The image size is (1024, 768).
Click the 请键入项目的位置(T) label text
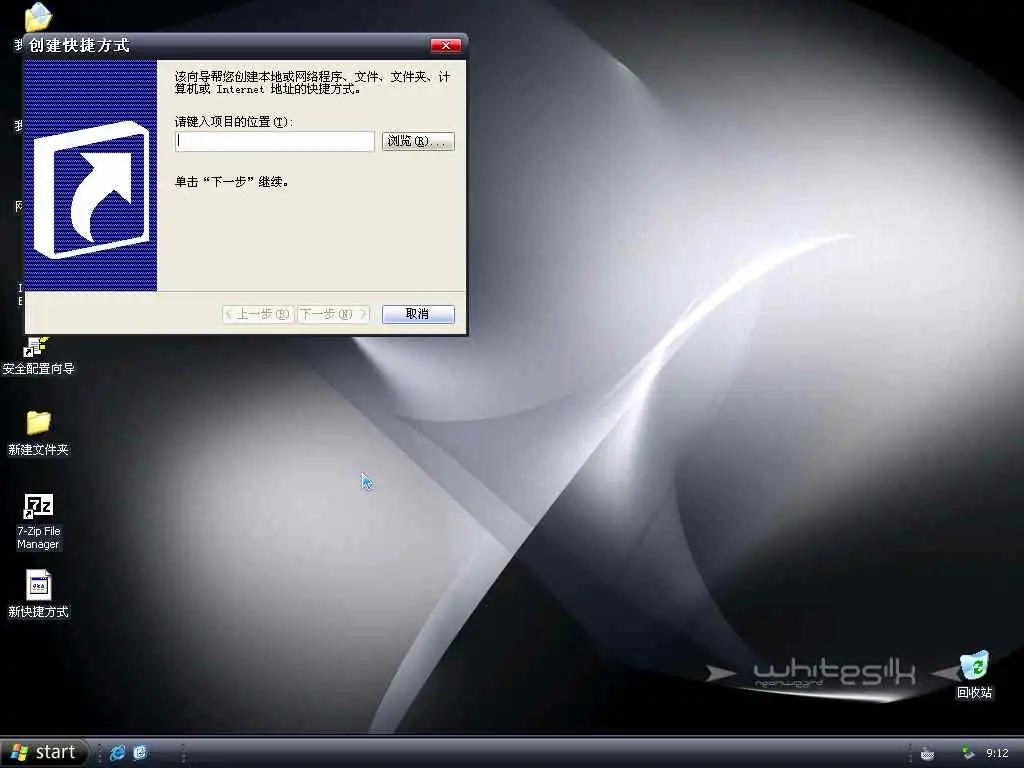(234, 121)
